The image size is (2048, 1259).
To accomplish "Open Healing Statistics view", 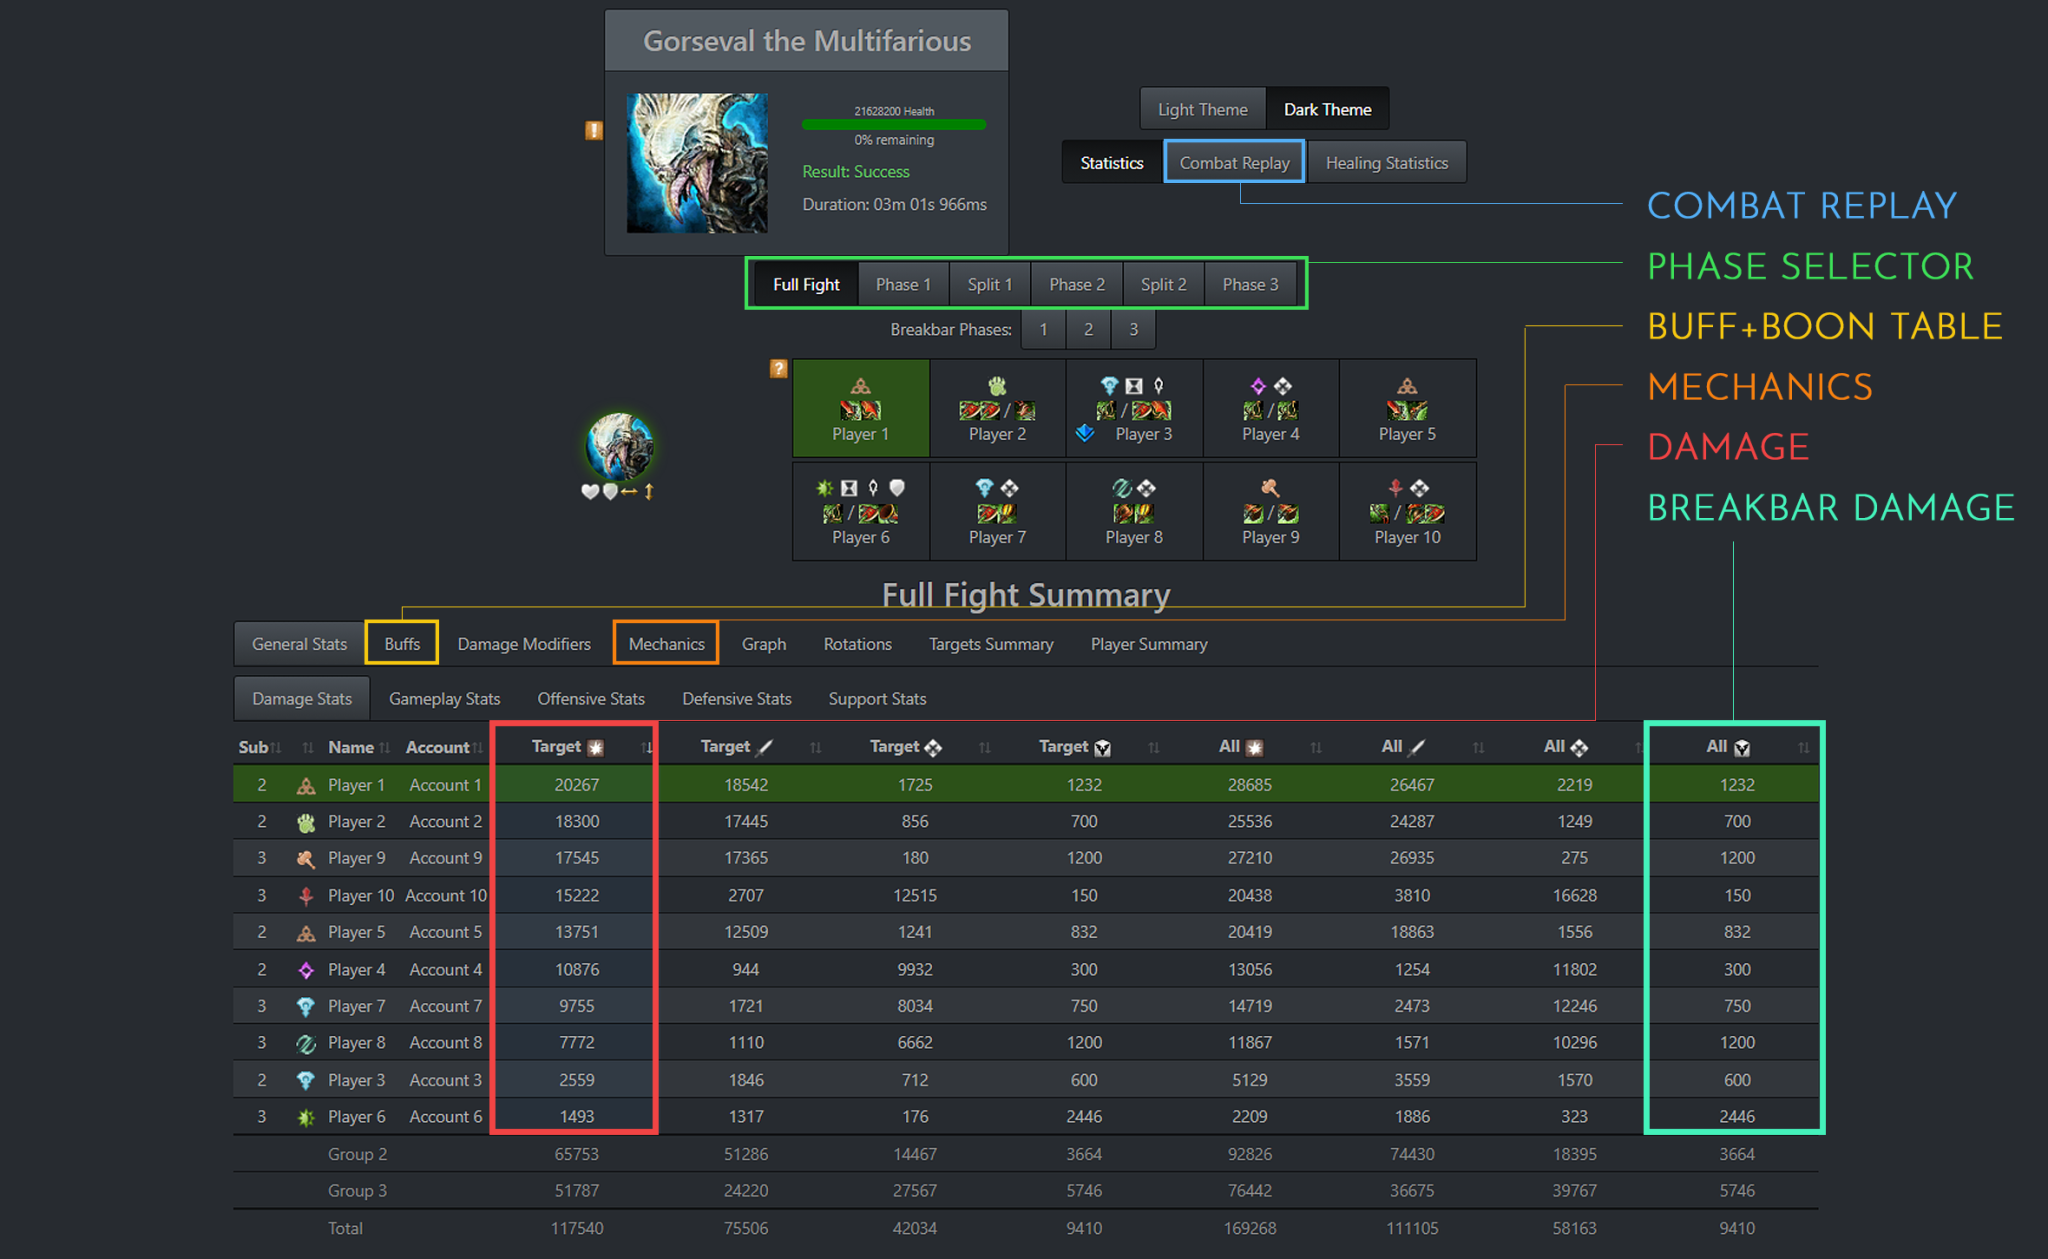I will 1386,162.
